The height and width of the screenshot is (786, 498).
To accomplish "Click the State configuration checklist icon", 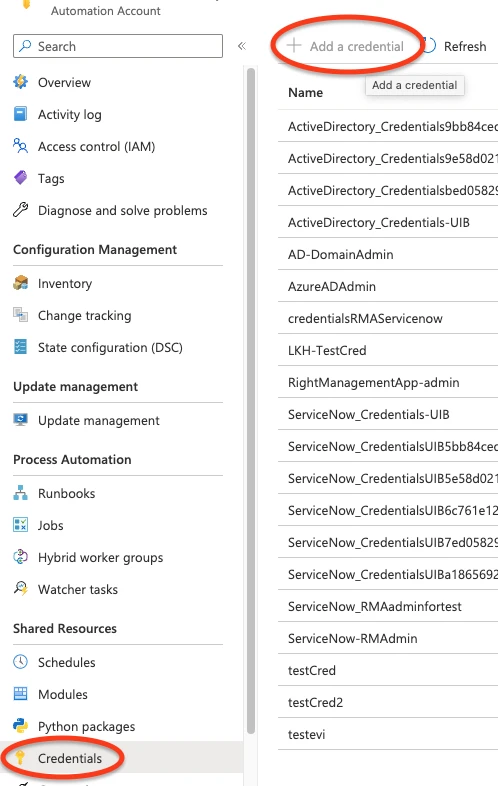I will [x=21, y=347].
